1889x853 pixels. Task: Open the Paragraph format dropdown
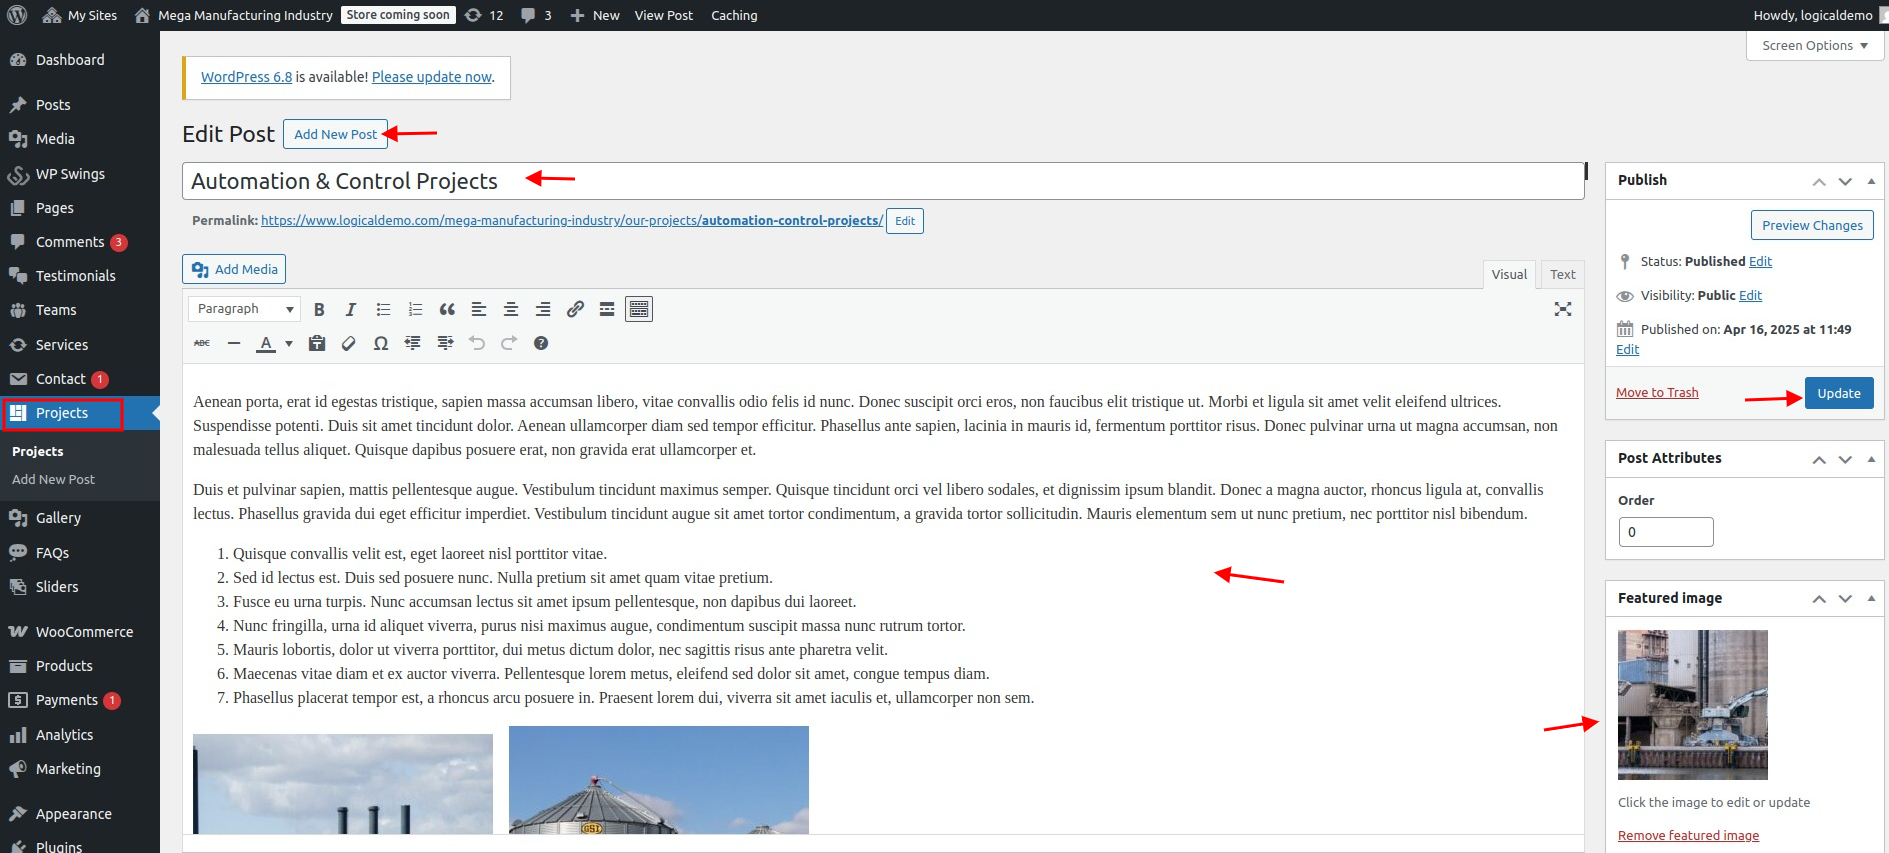(244, 310)
